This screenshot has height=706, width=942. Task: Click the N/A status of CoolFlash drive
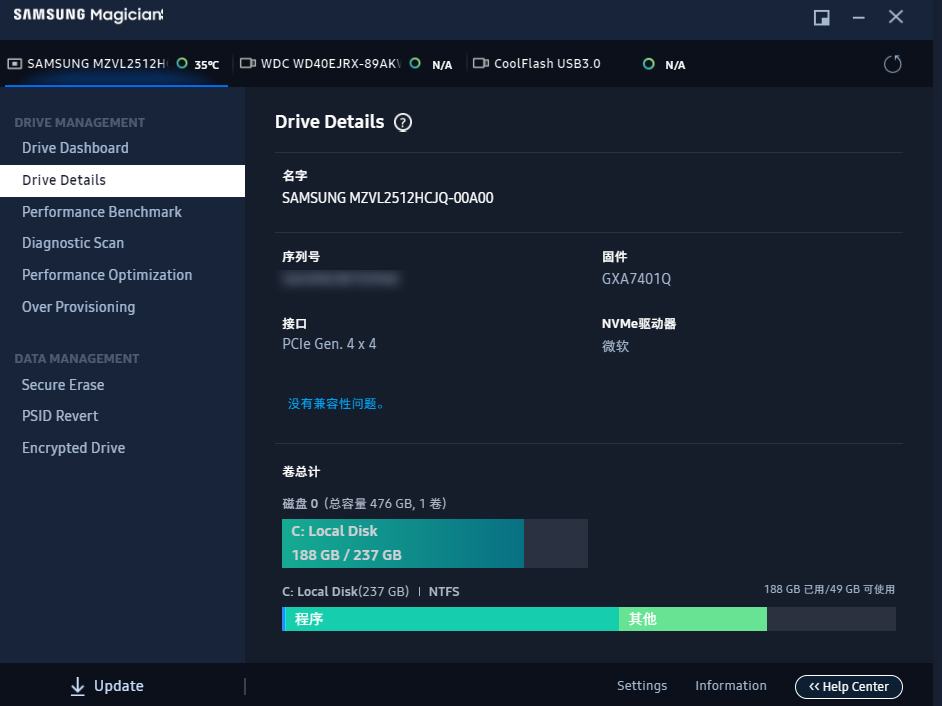click(675, 65)
